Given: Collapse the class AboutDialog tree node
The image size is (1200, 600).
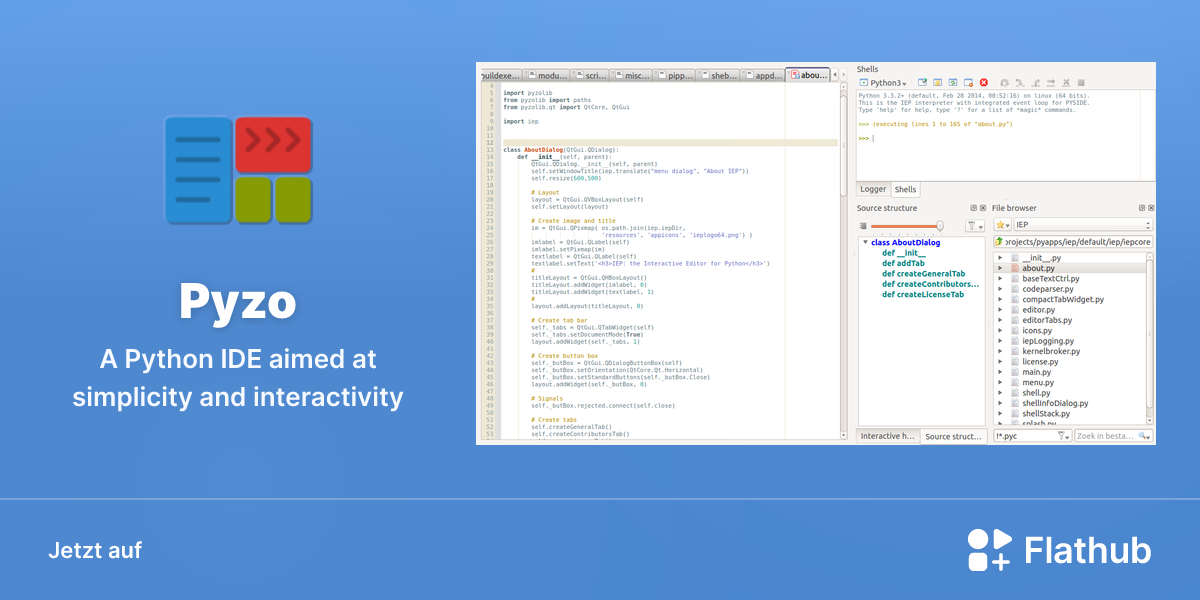Looking at the screenshot, I should pyautogui.click(x=866, y=242).
